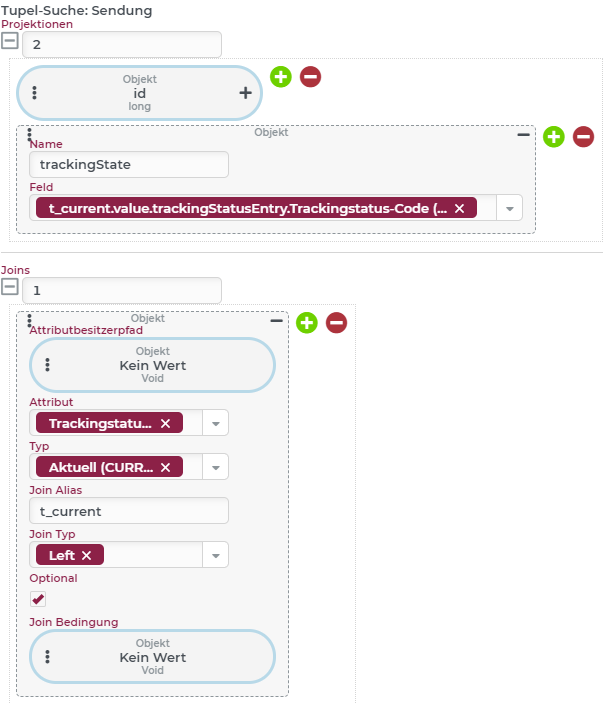Clear the Left join type tag
The width and height of the screenshot is (611, 704).
[87, 555]
